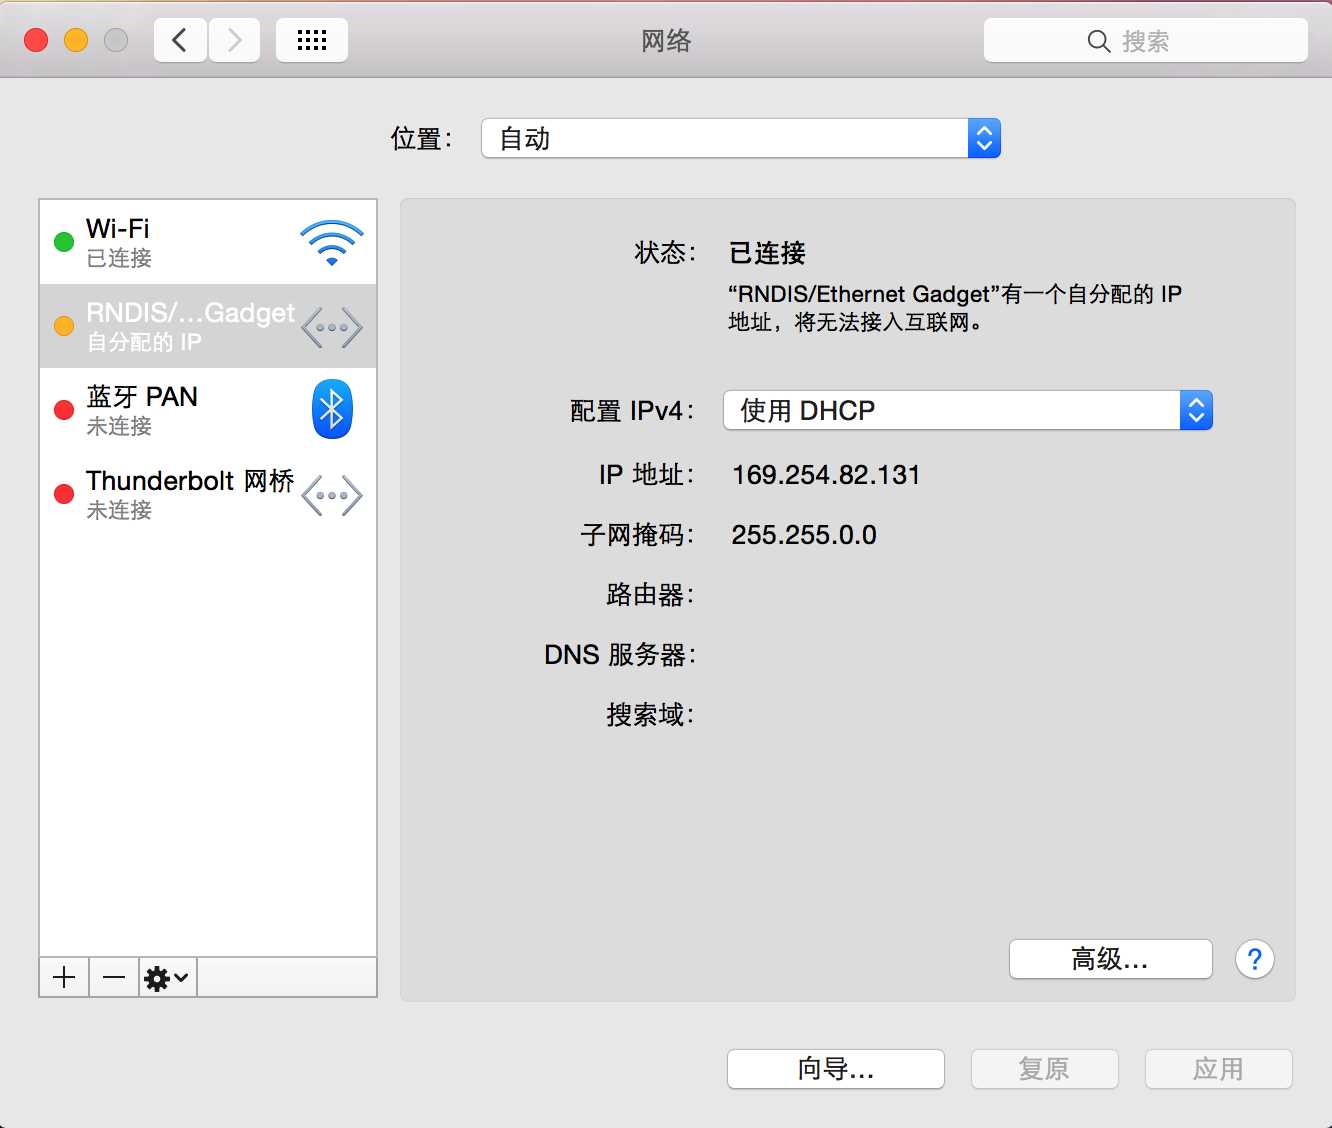Click the green Wi-Fi status dot
Screen dimensions: 1332x1128
[64, 242]
